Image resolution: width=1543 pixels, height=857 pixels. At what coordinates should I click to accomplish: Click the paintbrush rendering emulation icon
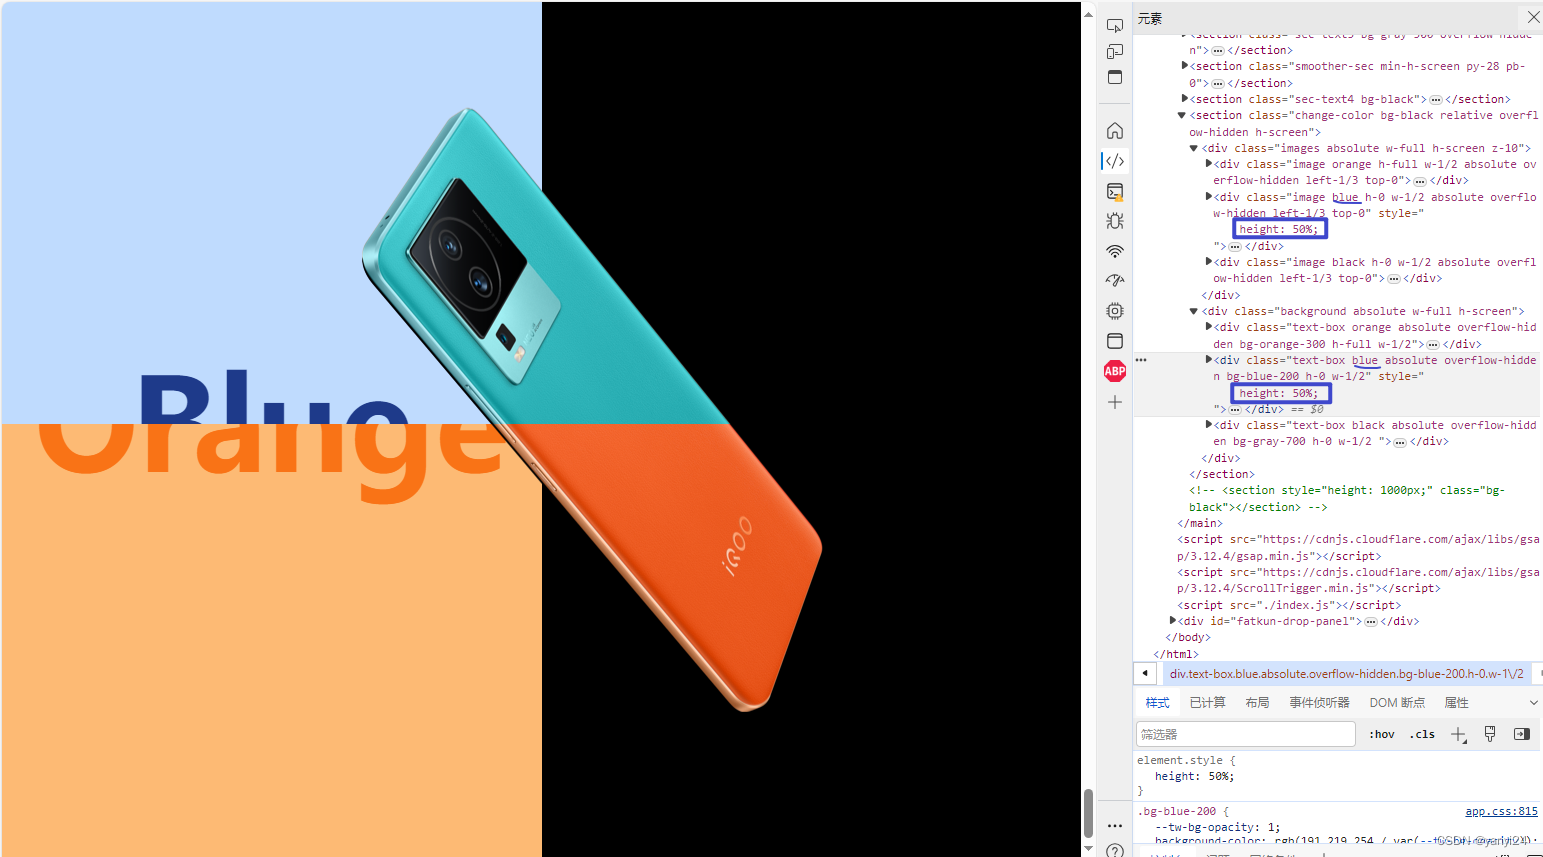(x=1490, y=734)
